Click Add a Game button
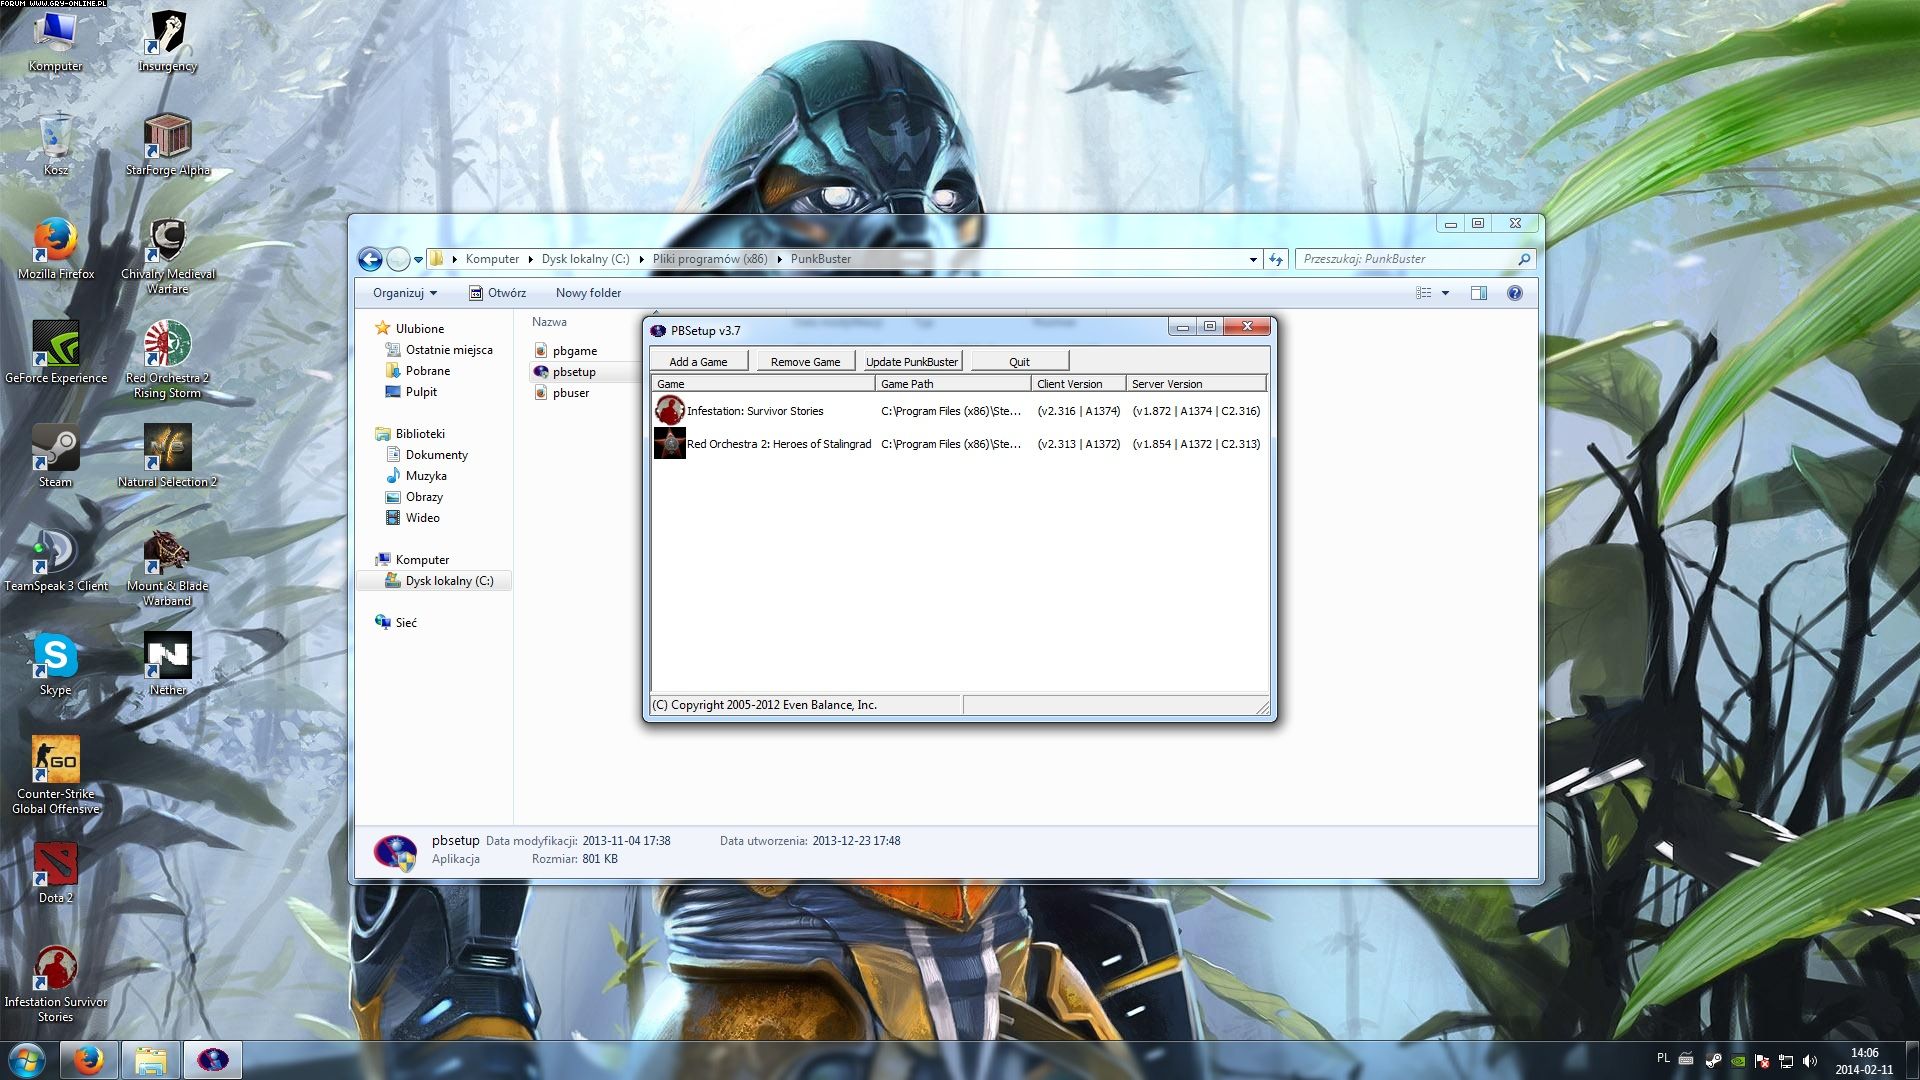The width and height of the screenshot is (1920, 1080). click(x=698, y=361)
